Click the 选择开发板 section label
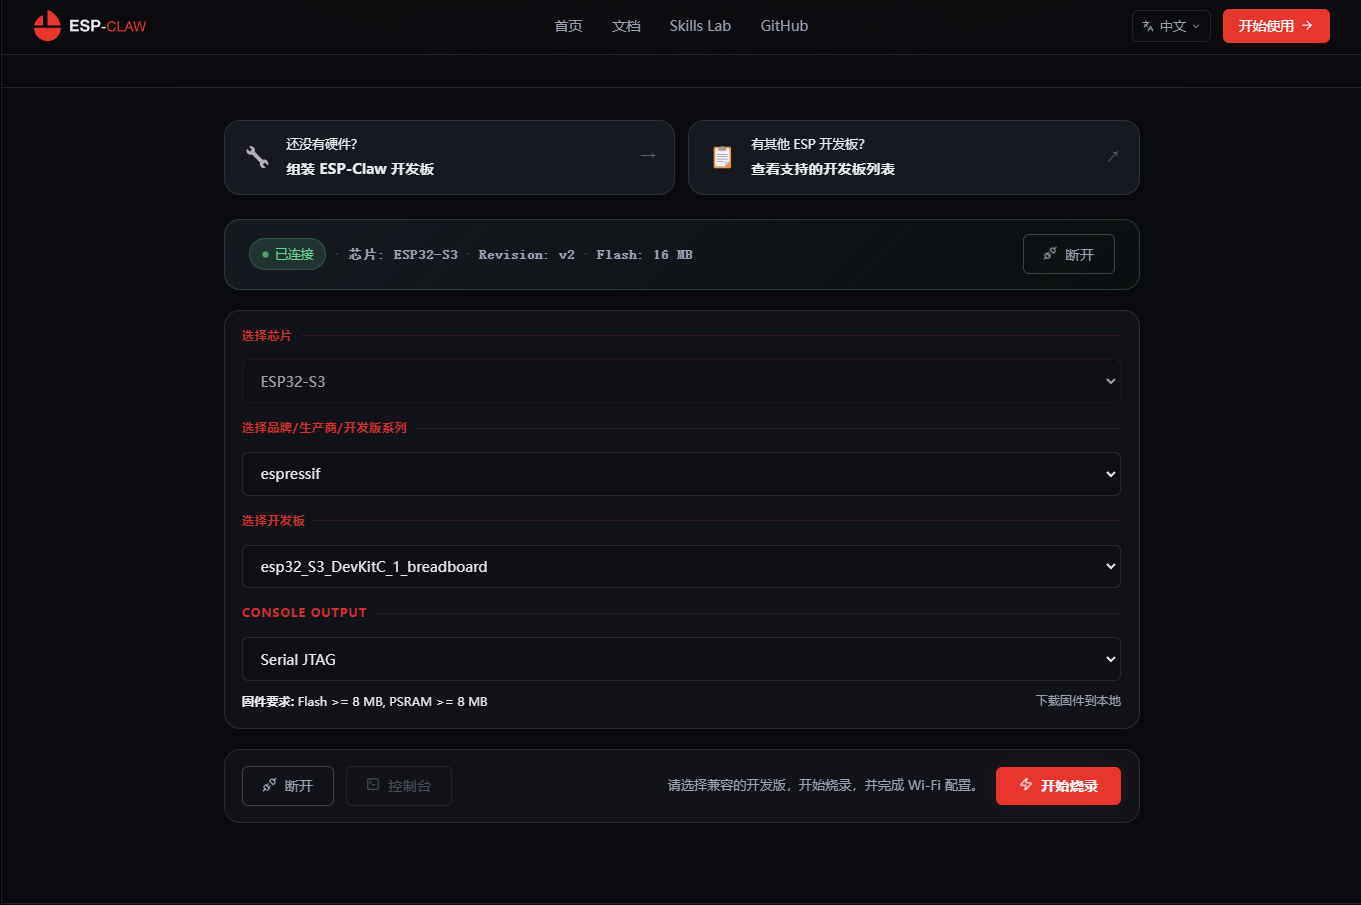The height and width of the screenshot is (905, 1361). coord(273,521)
